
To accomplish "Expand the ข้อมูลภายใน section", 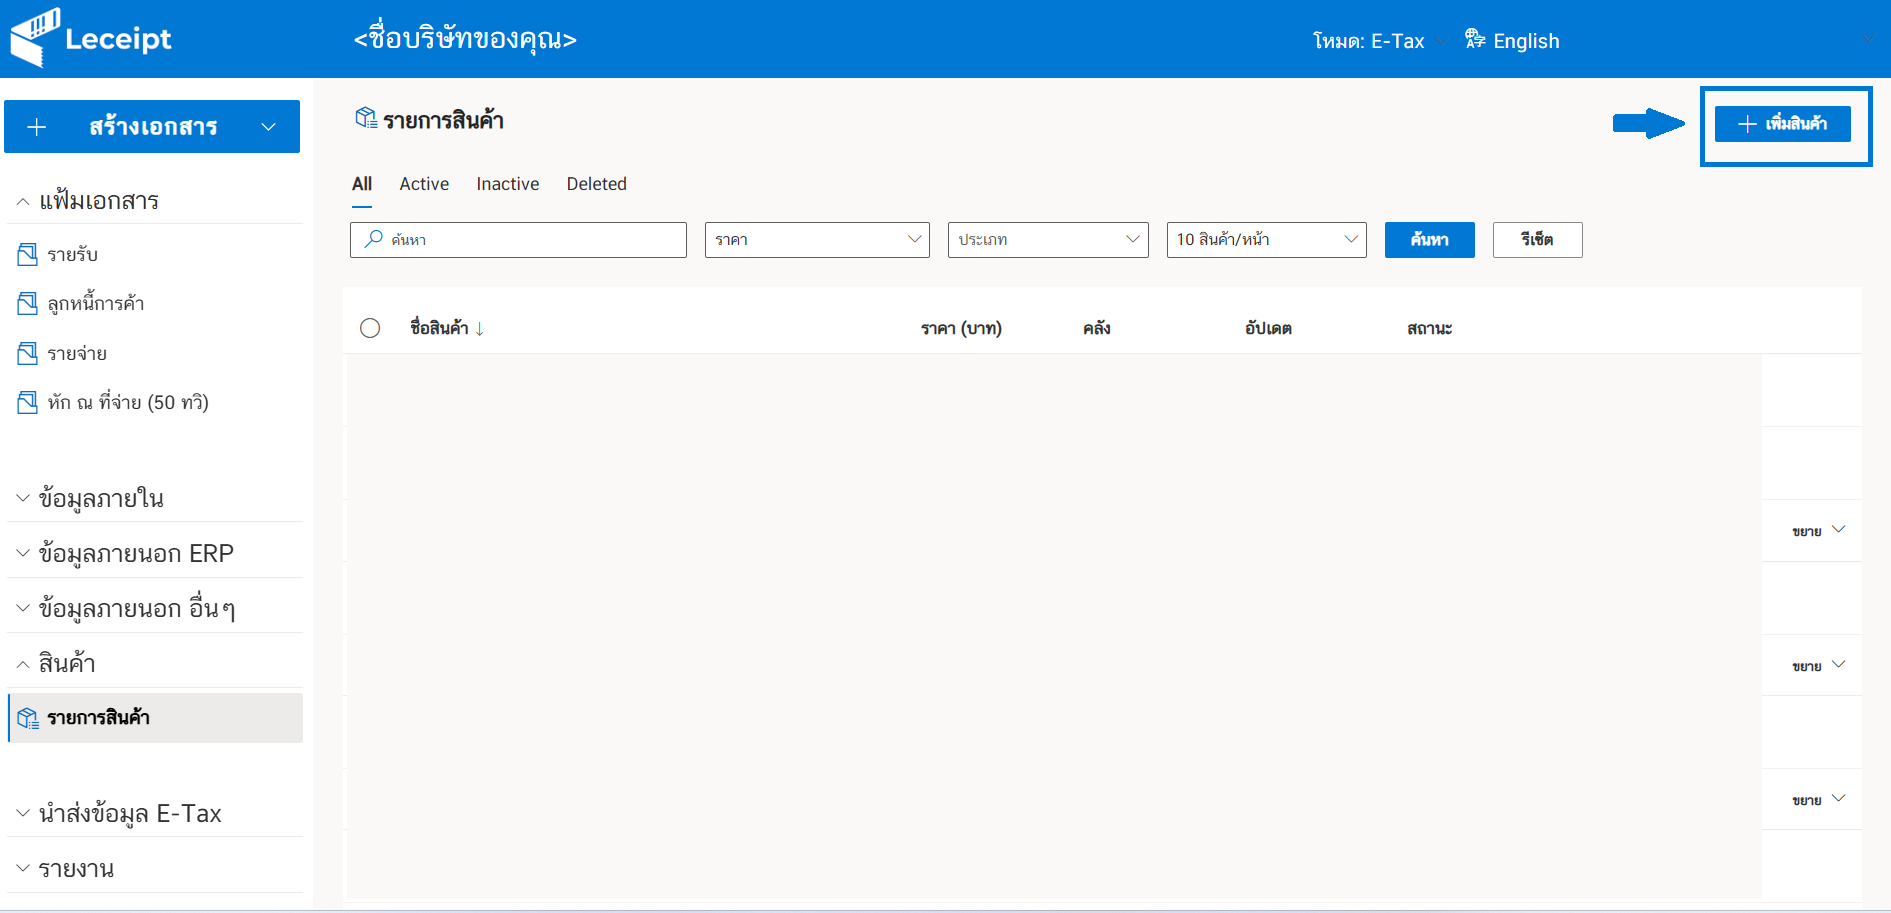I will point(100,498).
